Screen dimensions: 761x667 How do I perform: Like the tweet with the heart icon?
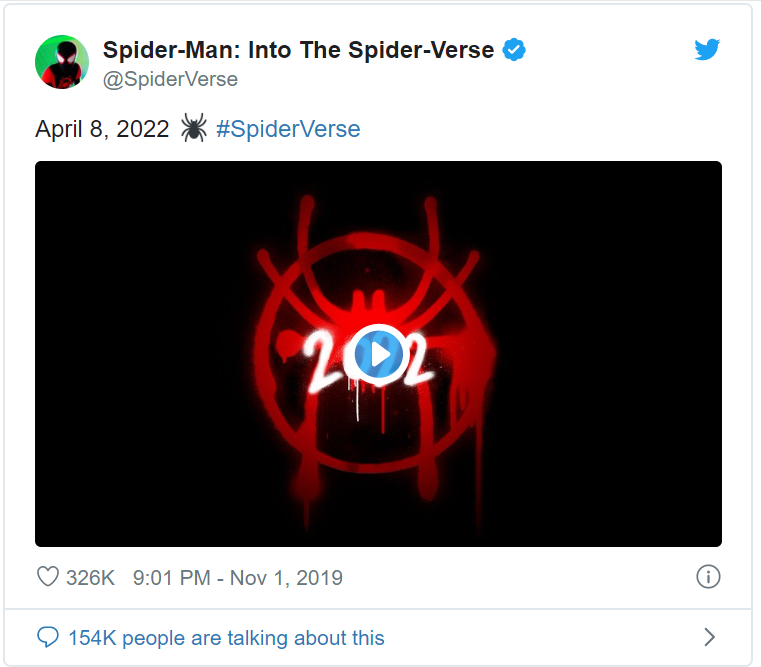[x=47, y=577]
